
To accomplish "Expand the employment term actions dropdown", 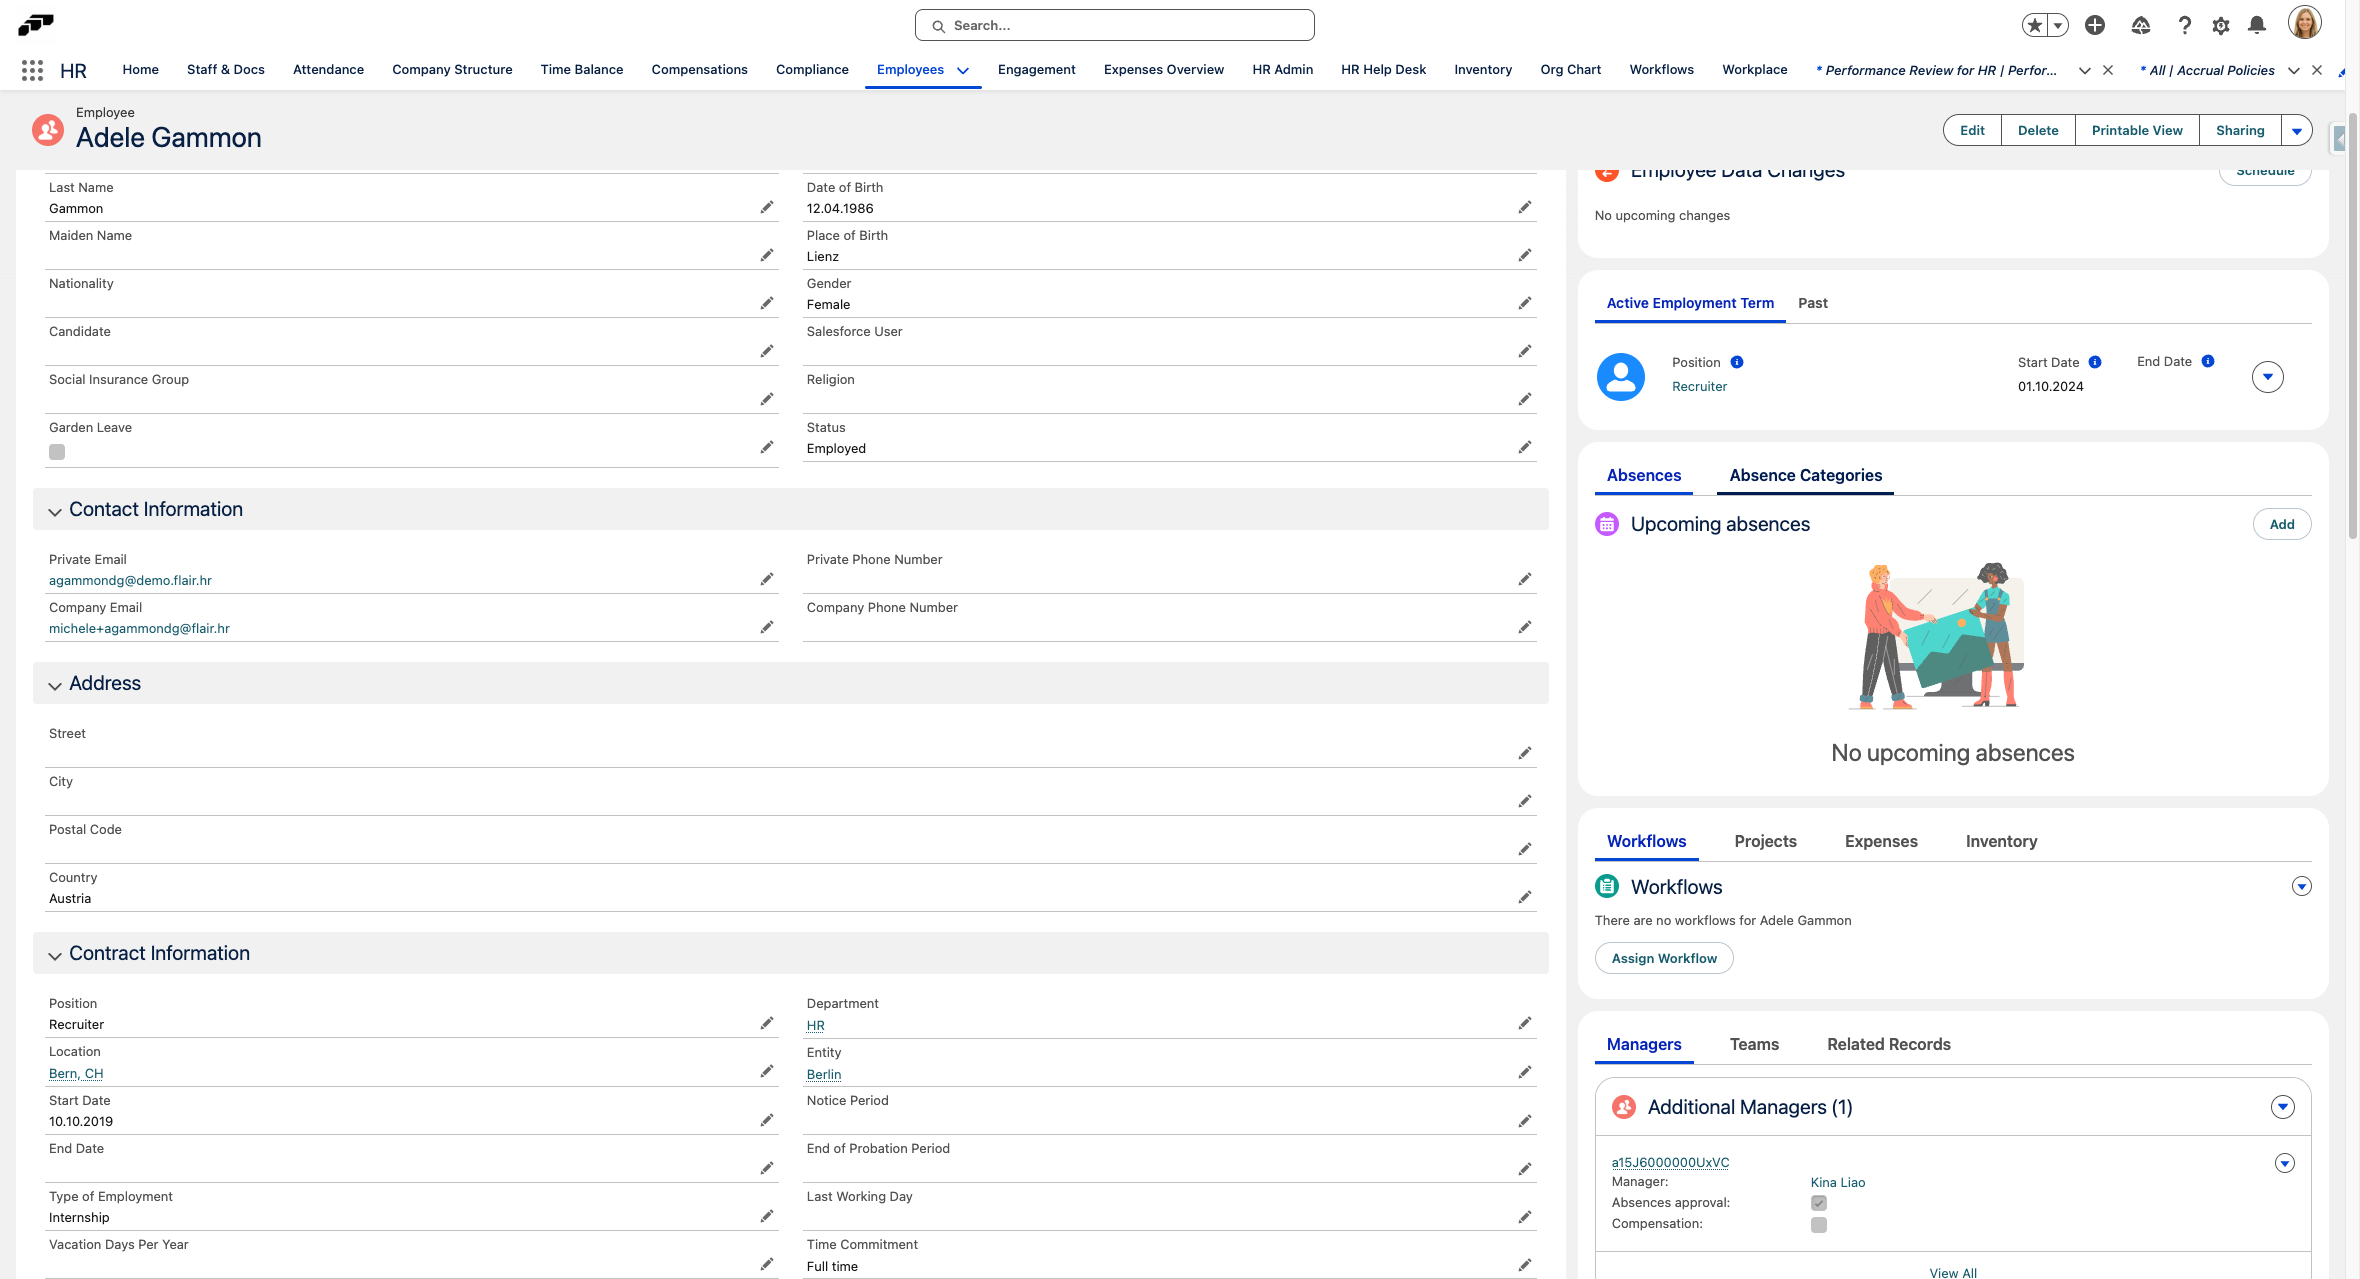I will (2267, 377).
